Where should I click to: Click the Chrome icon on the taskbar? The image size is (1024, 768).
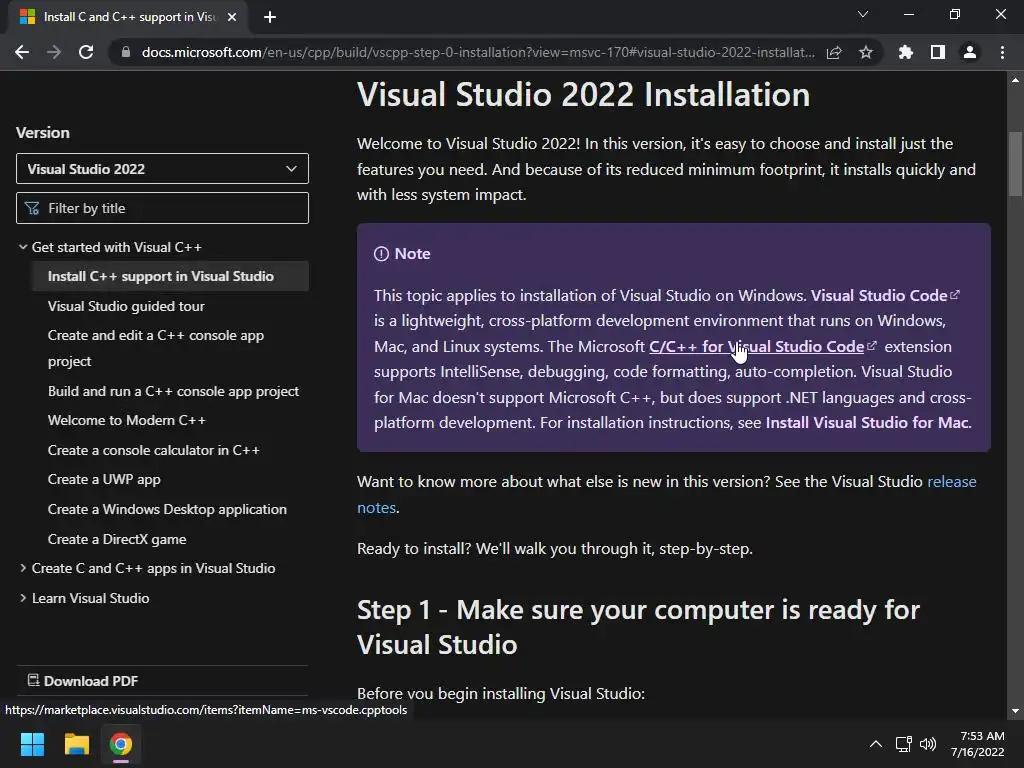(x=121, y=744)
